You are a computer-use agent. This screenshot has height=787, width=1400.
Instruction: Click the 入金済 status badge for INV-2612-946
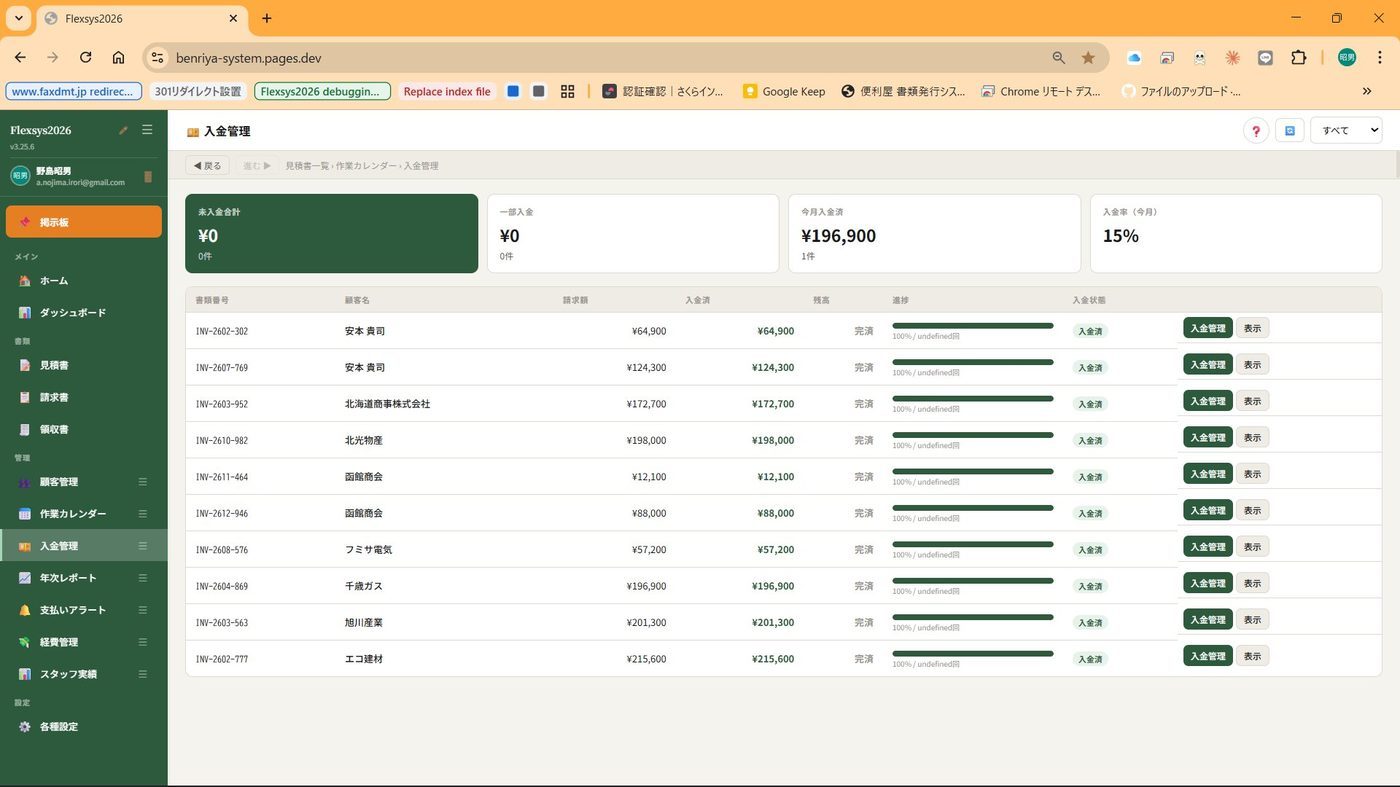click(x=1091, y=513)
